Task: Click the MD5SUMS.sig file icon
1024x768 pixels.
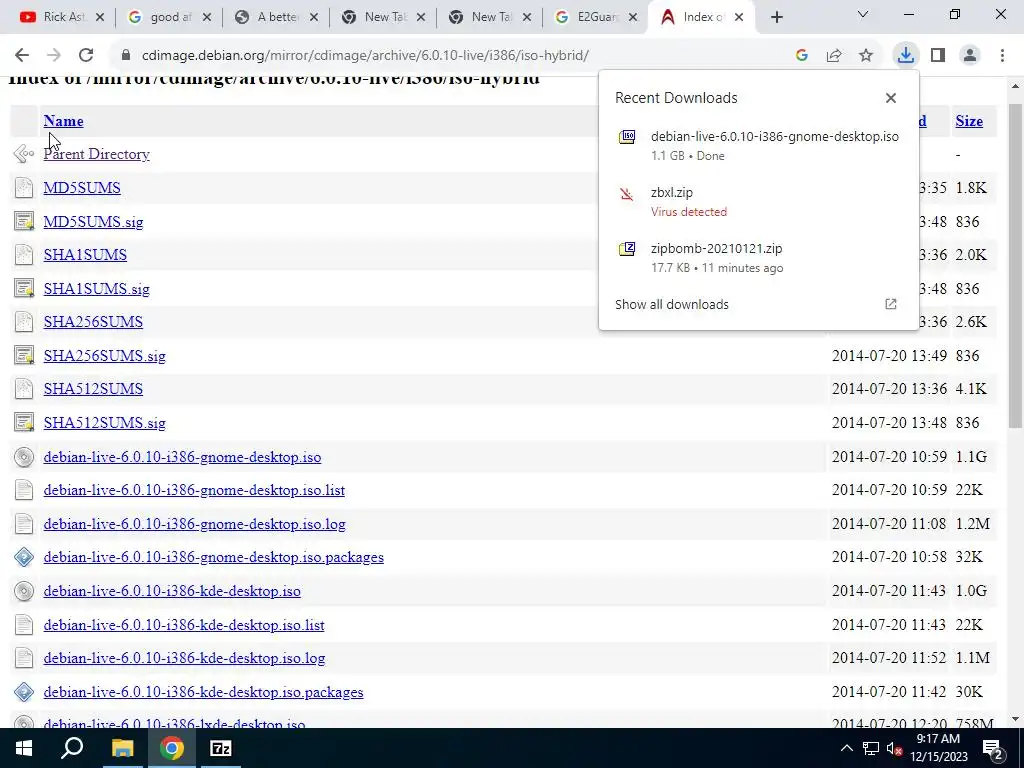Action: 24,221
